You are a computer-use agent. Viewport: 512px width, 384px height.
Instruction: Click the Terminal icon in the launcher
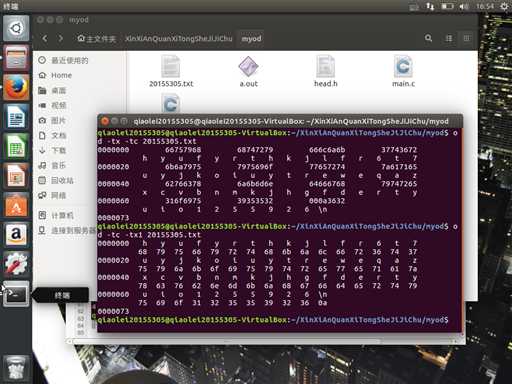tap(16, 294)
